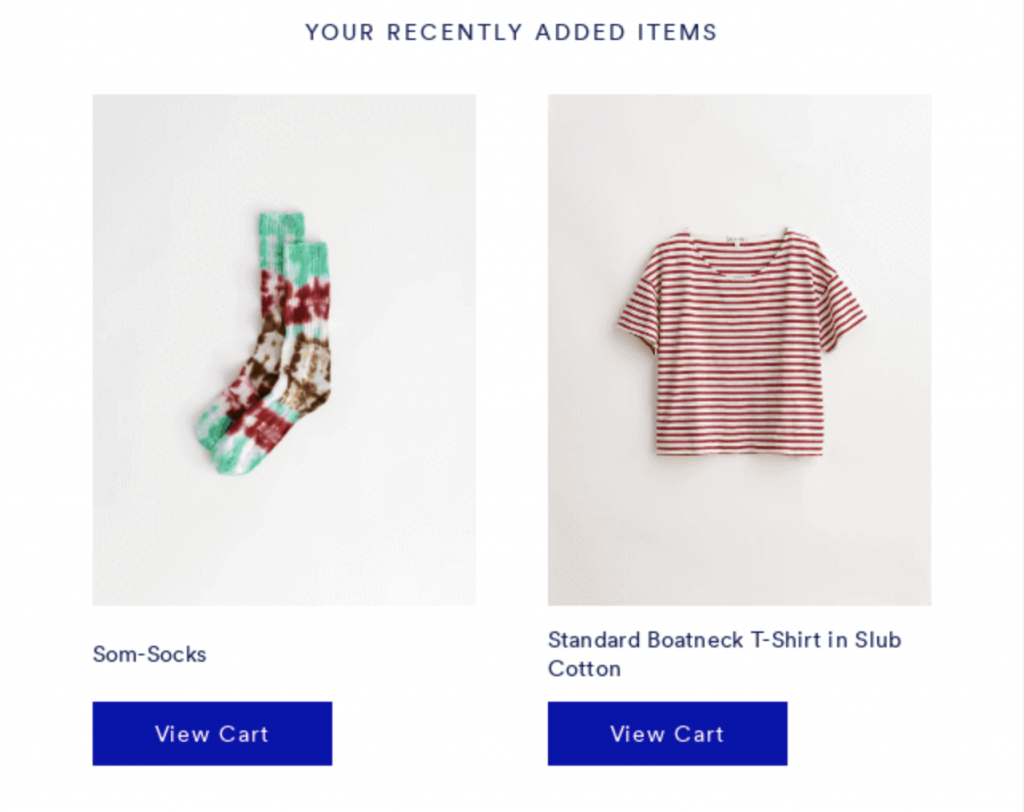Image resolution: width=1024 pixels, height=812 pixels.
Task: Click View Cart below Som-Socks
Action: coord(212,734)
